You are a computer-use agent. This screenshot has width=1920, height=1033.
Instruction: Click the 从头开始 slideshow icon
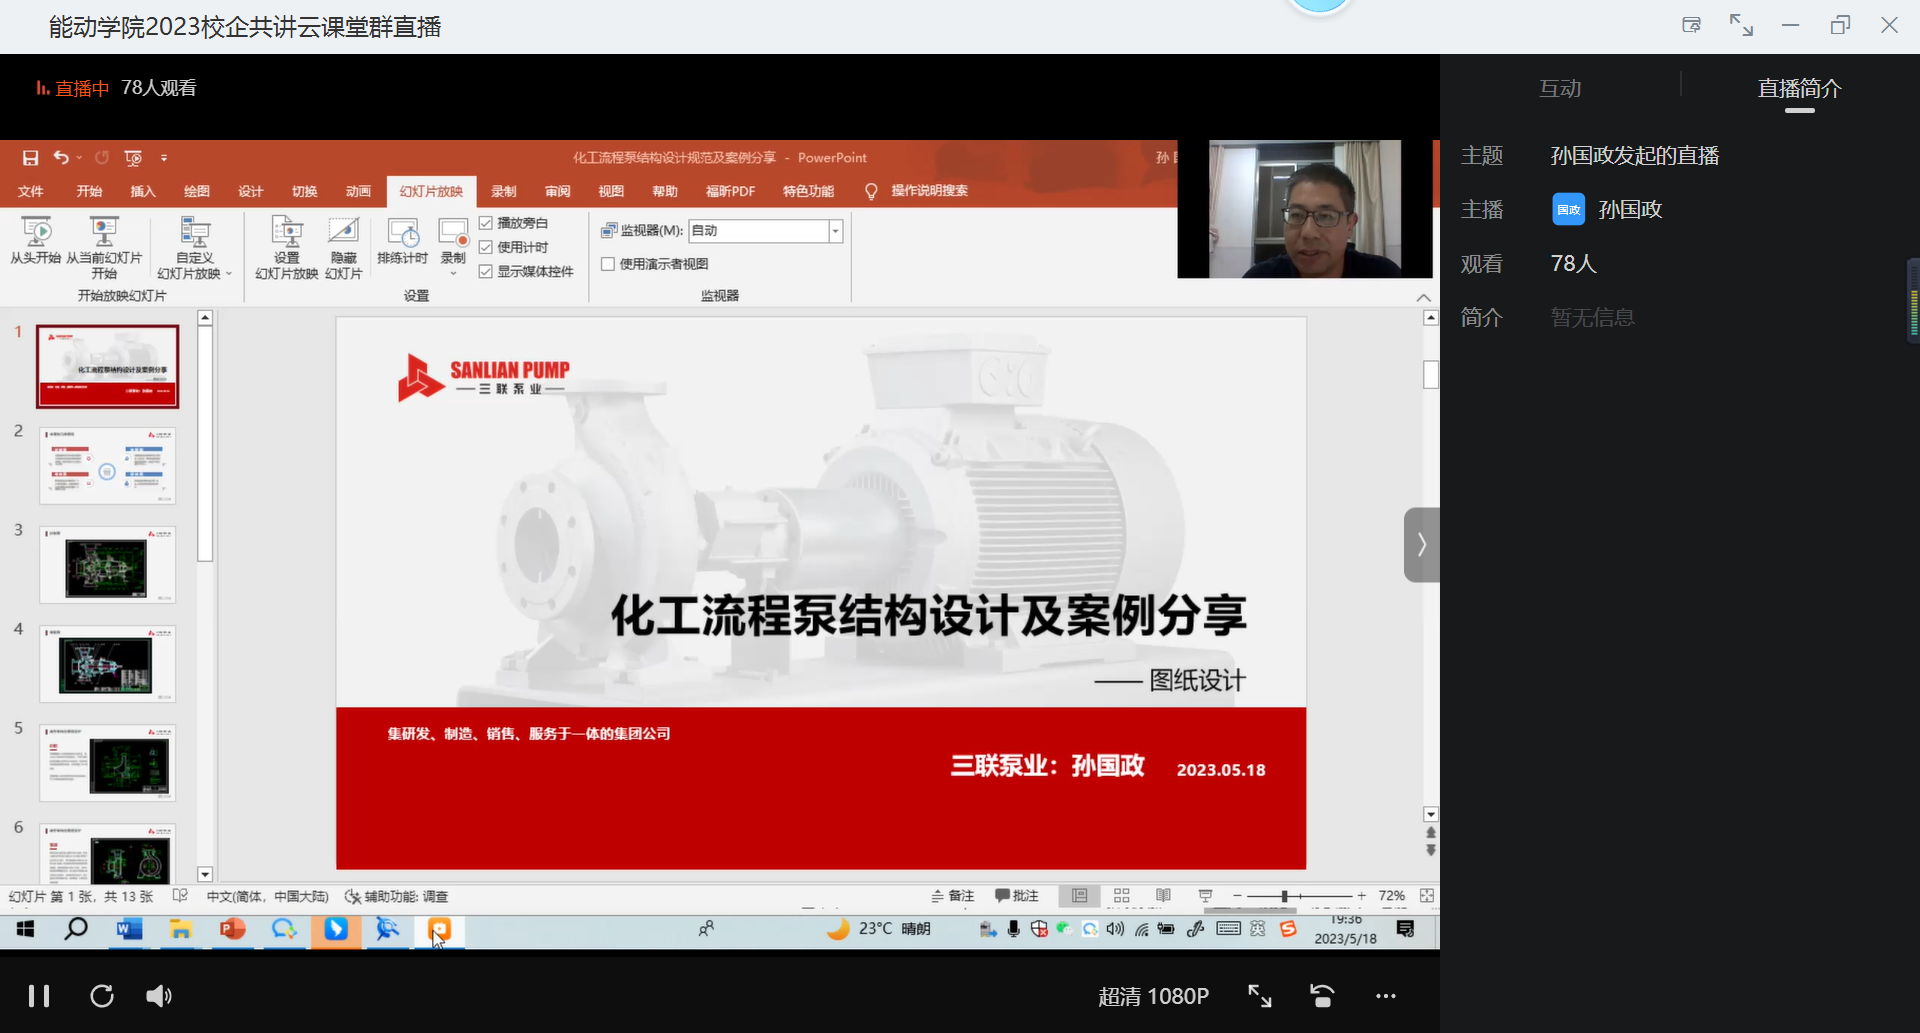coord(36,234)
